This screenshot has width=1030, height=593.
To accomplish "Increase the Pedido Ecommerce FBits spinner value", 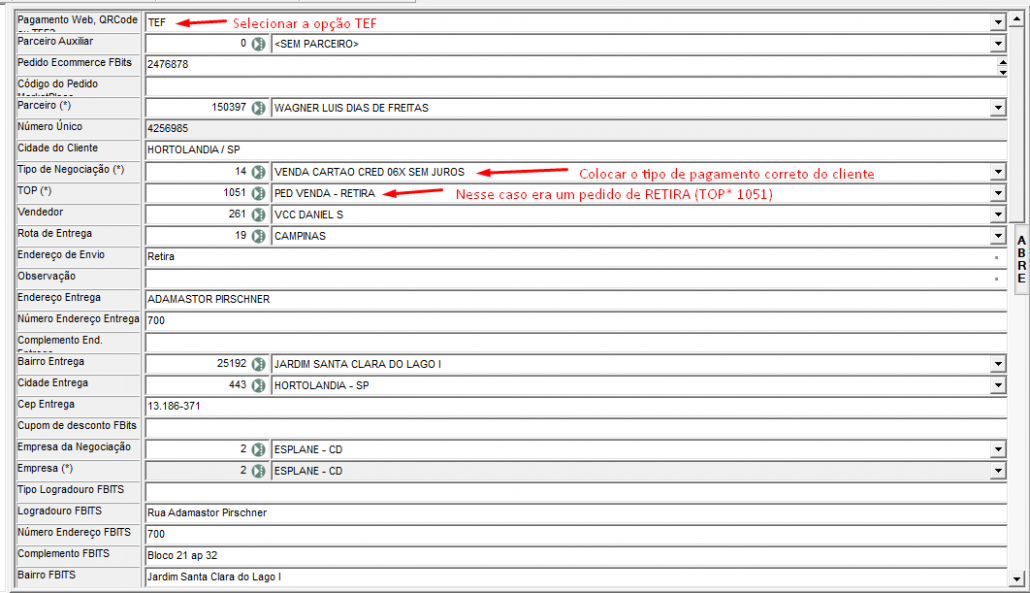I will coord(1002,61).
